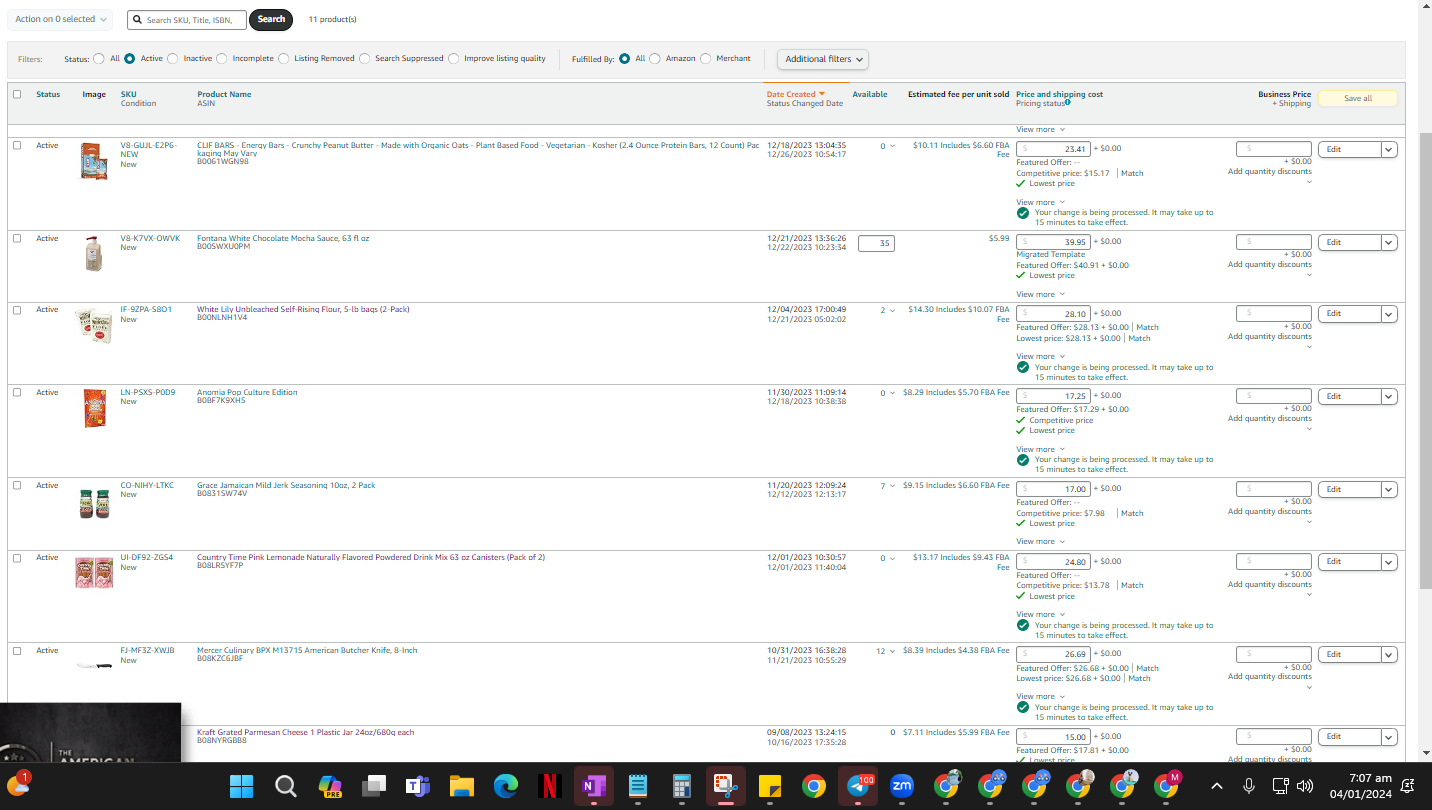Click the available quantity field showing 35

point(876,243)
